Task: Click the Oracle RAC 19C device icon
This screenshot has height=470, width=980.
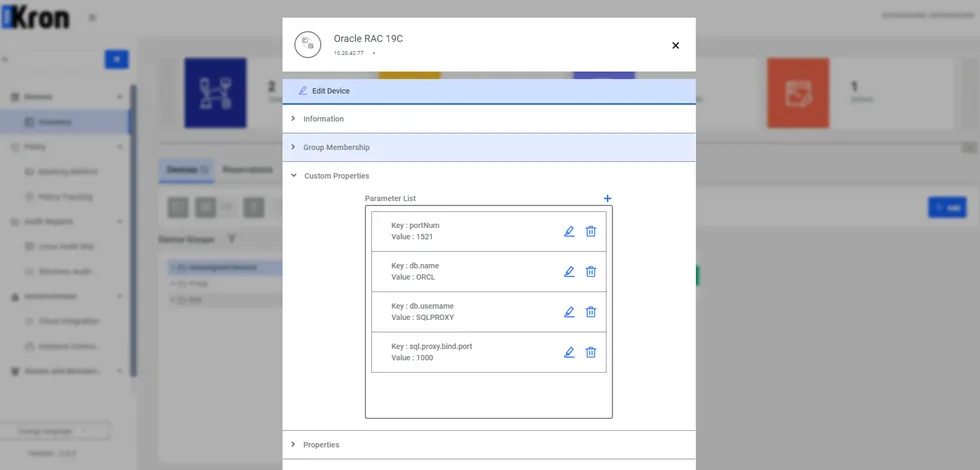Action: (308, 45)
